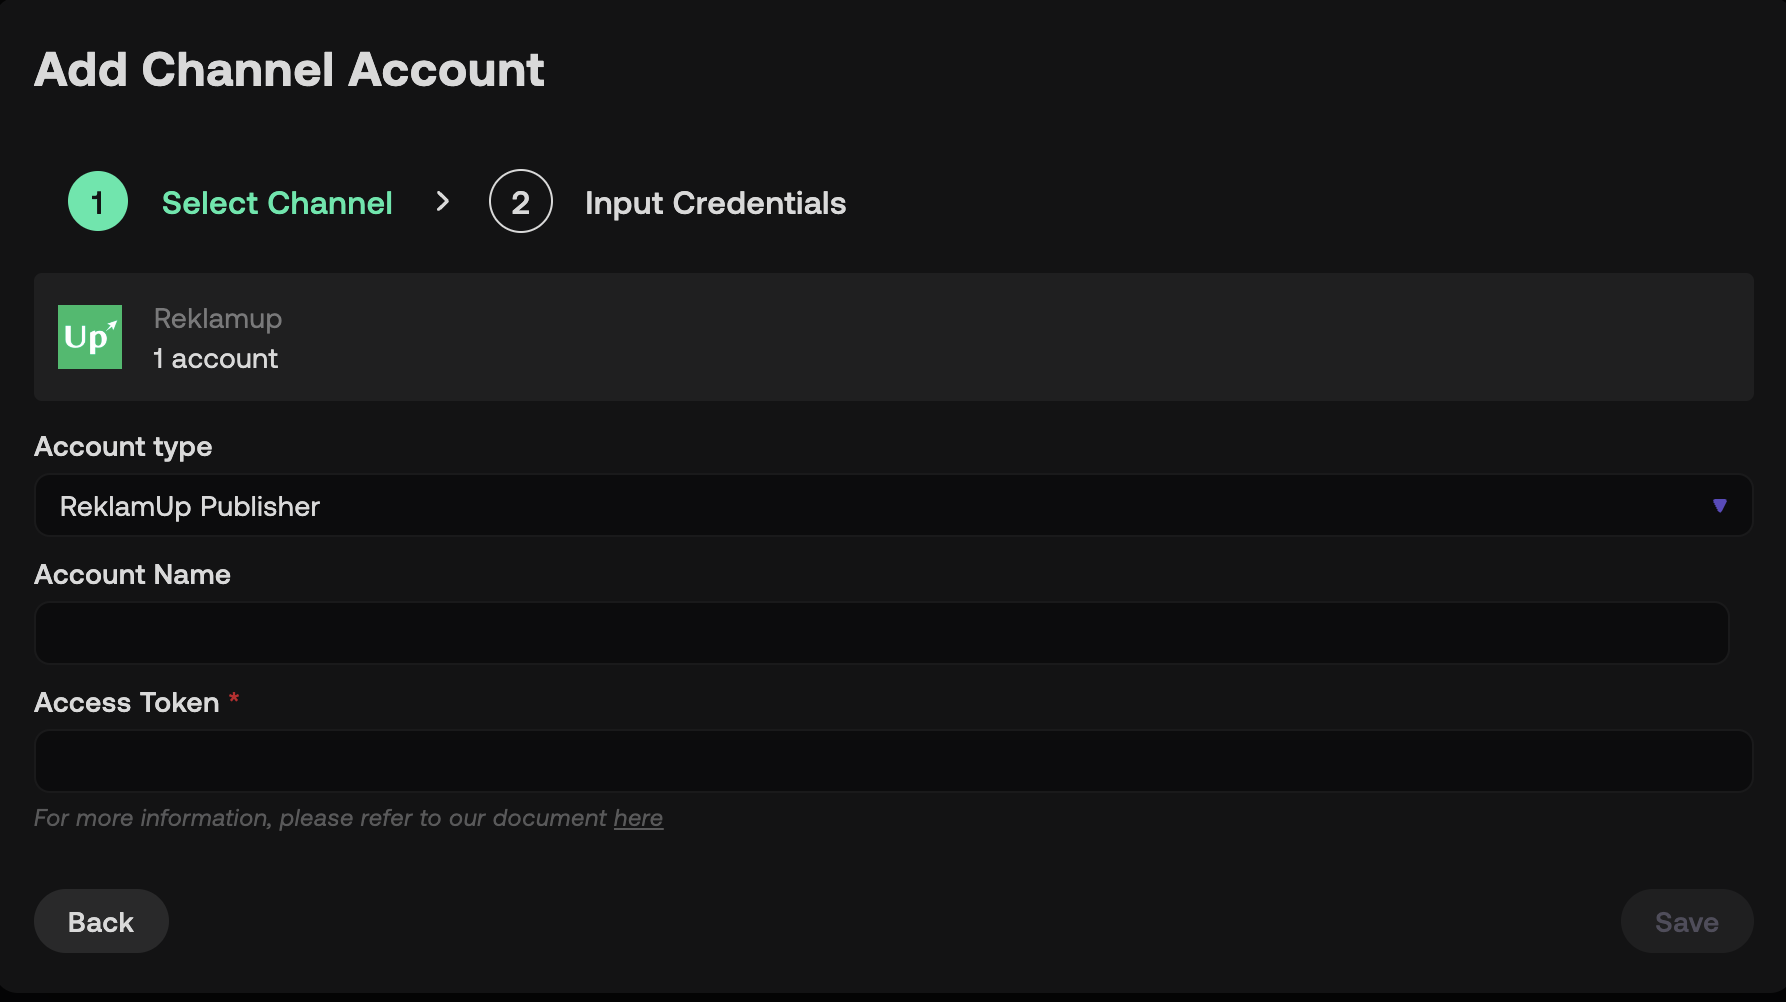Click the Back button

point(101,921)
